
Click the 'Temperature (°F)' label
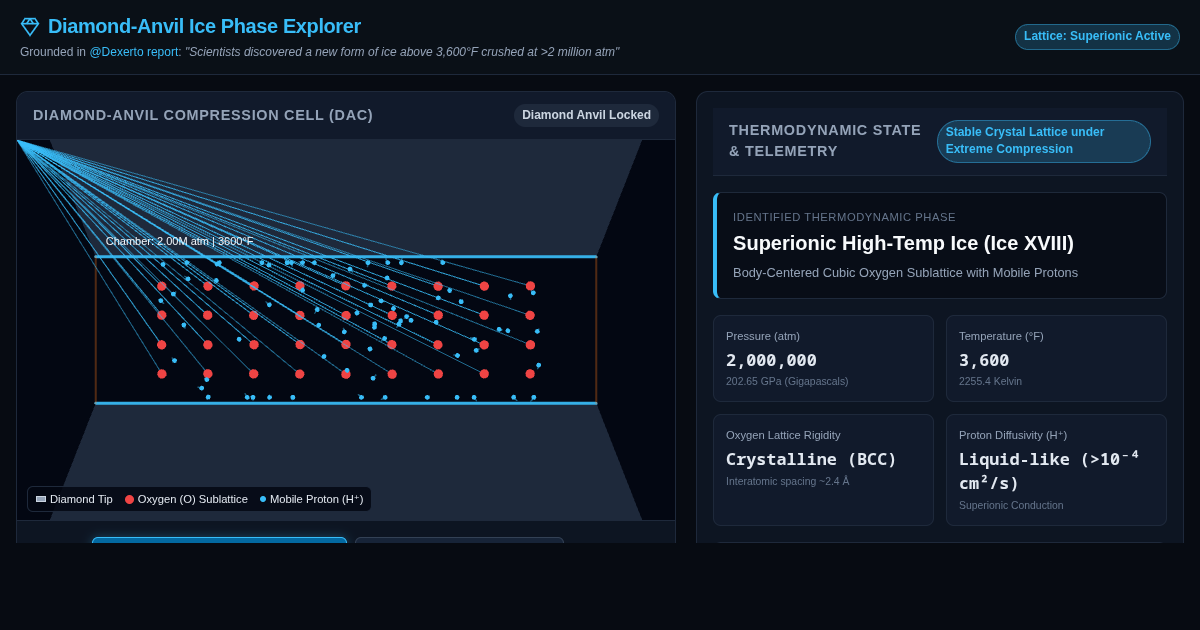coord(1001,336)
